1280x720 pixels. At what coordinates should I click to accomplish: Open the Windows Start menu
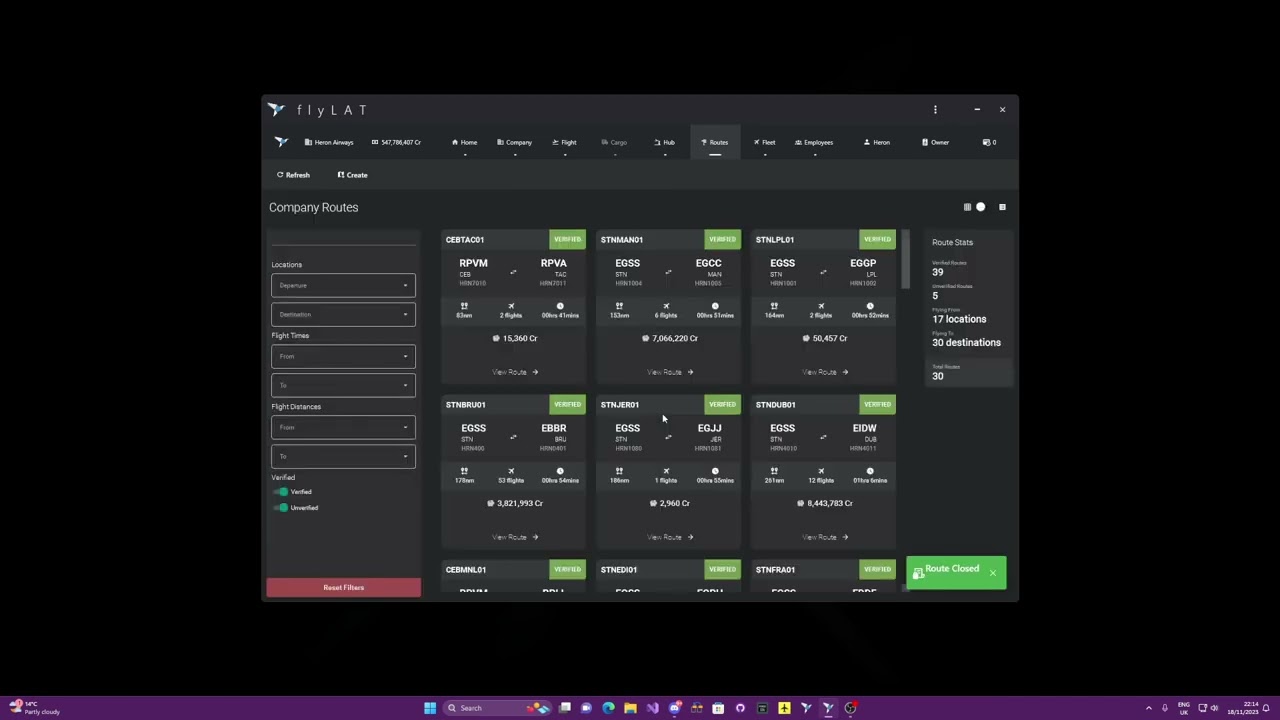pyautogui.click(x=430, y=708)
